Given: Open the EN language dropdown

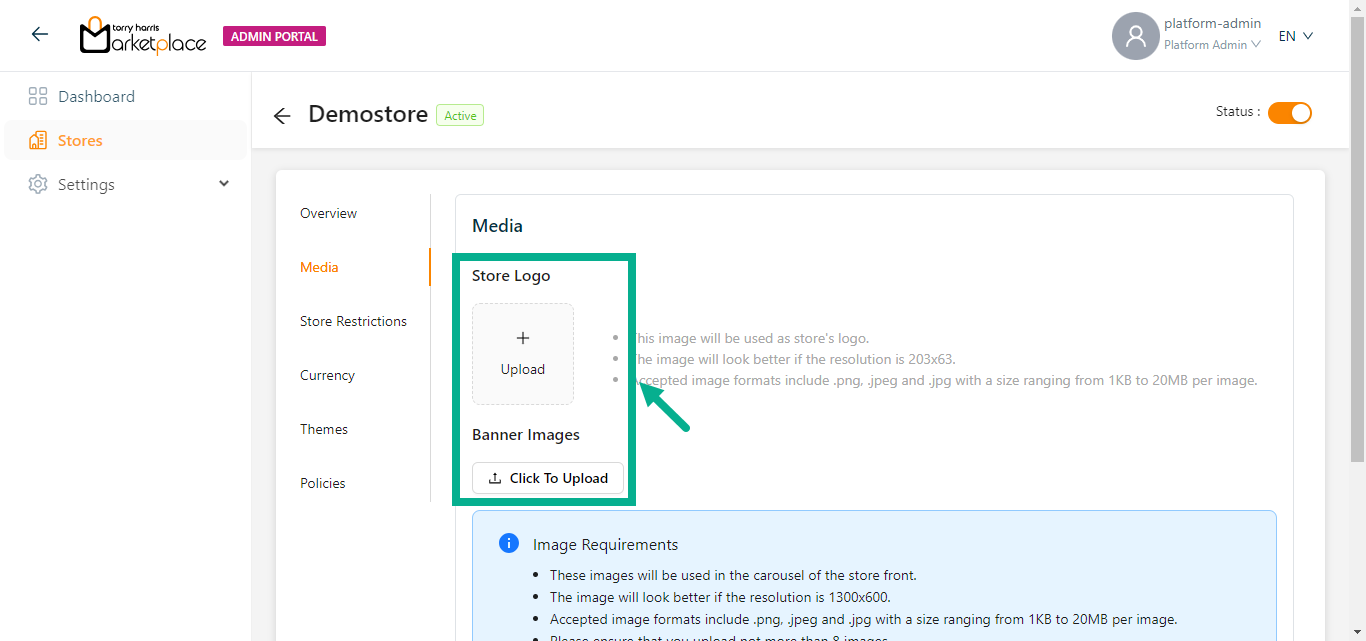Looking at the screenshot, I should point(1295,36).
